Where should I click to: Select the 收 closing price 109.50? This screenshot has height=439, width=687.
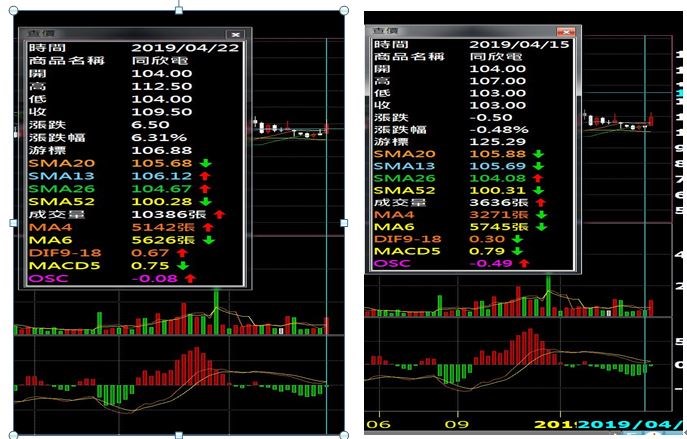162,112
